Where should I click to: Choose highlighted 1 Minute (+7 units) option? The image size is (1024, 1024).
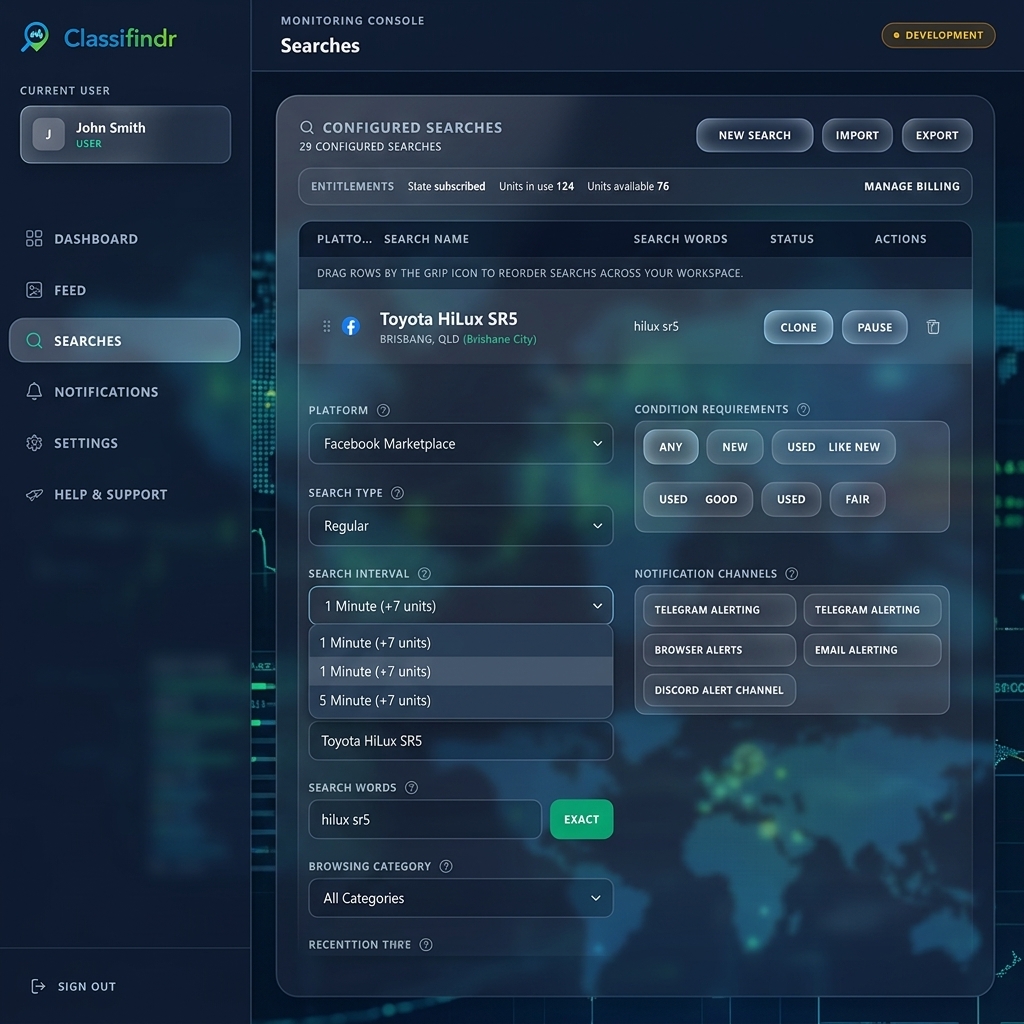coord(460,671)
